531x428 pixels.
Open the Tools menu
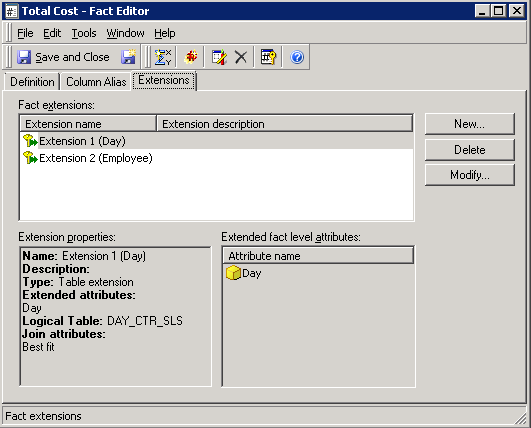[x=84, y=33]
